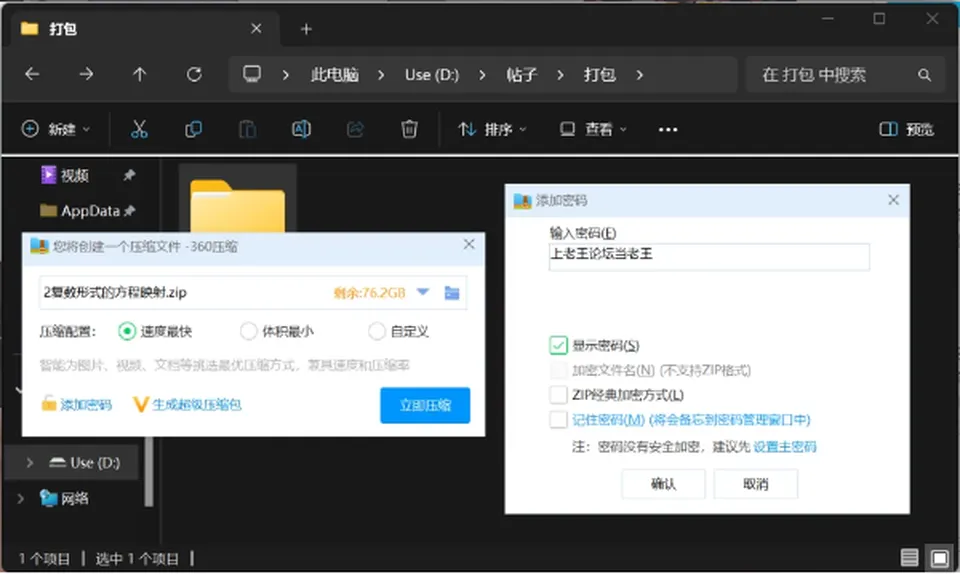
Task: Close the 打包 tab
Action: (257, 29)
